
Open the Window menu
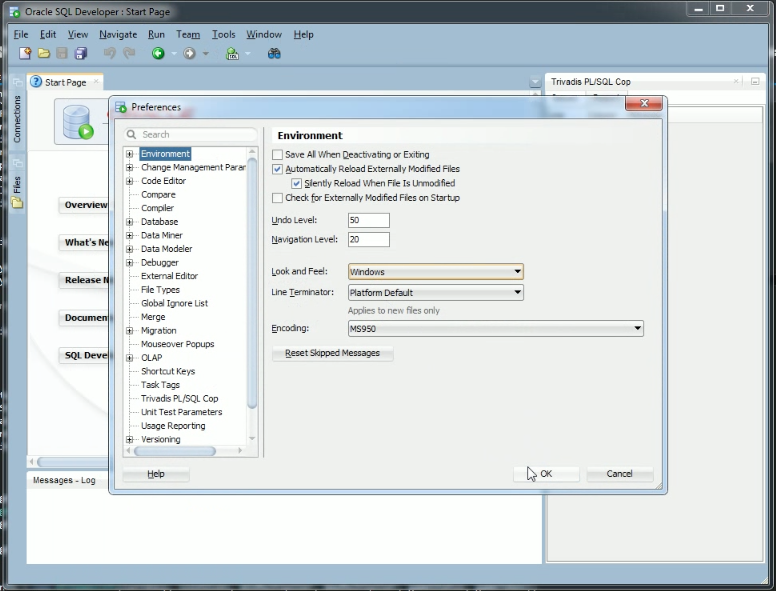pyautogui.click(x=264, y=34)
